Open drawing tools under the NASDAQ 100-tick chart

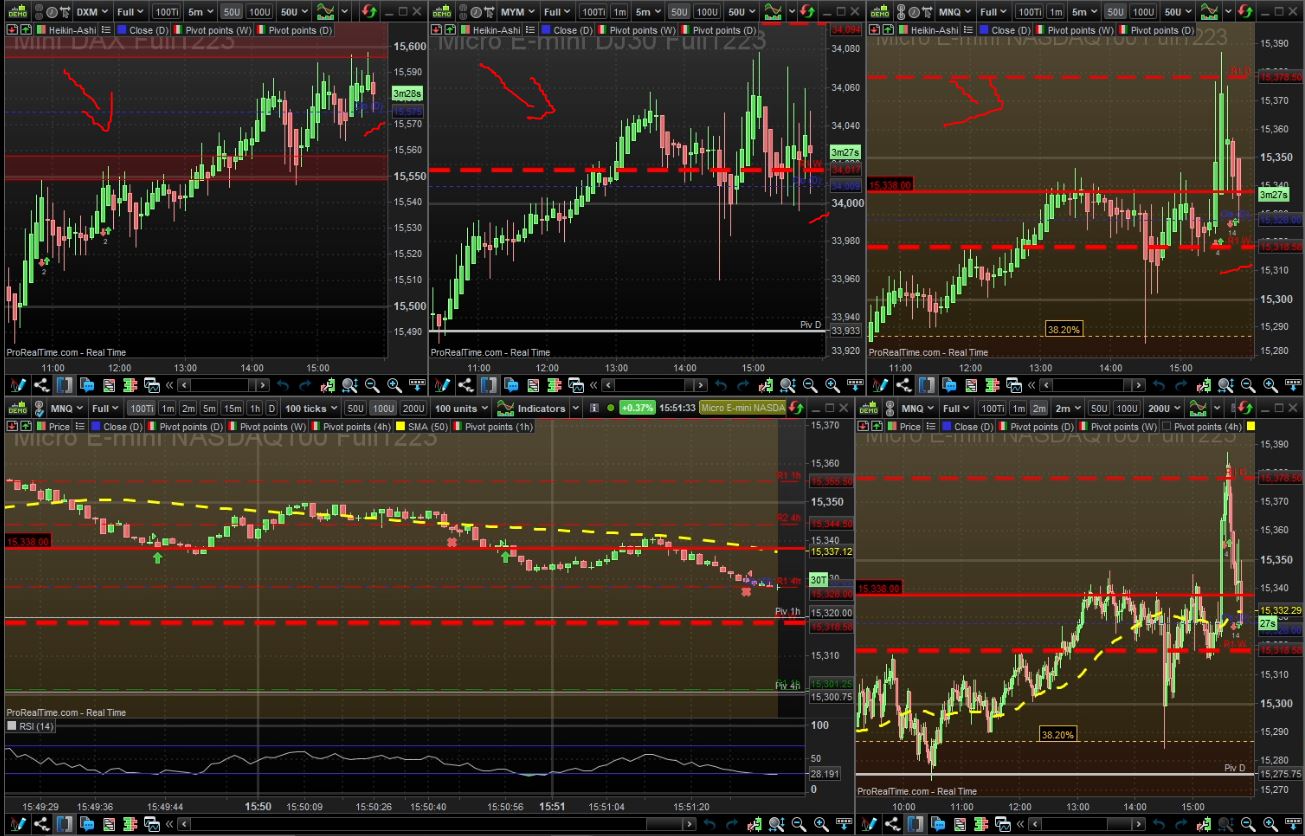(x=17, y=823)
